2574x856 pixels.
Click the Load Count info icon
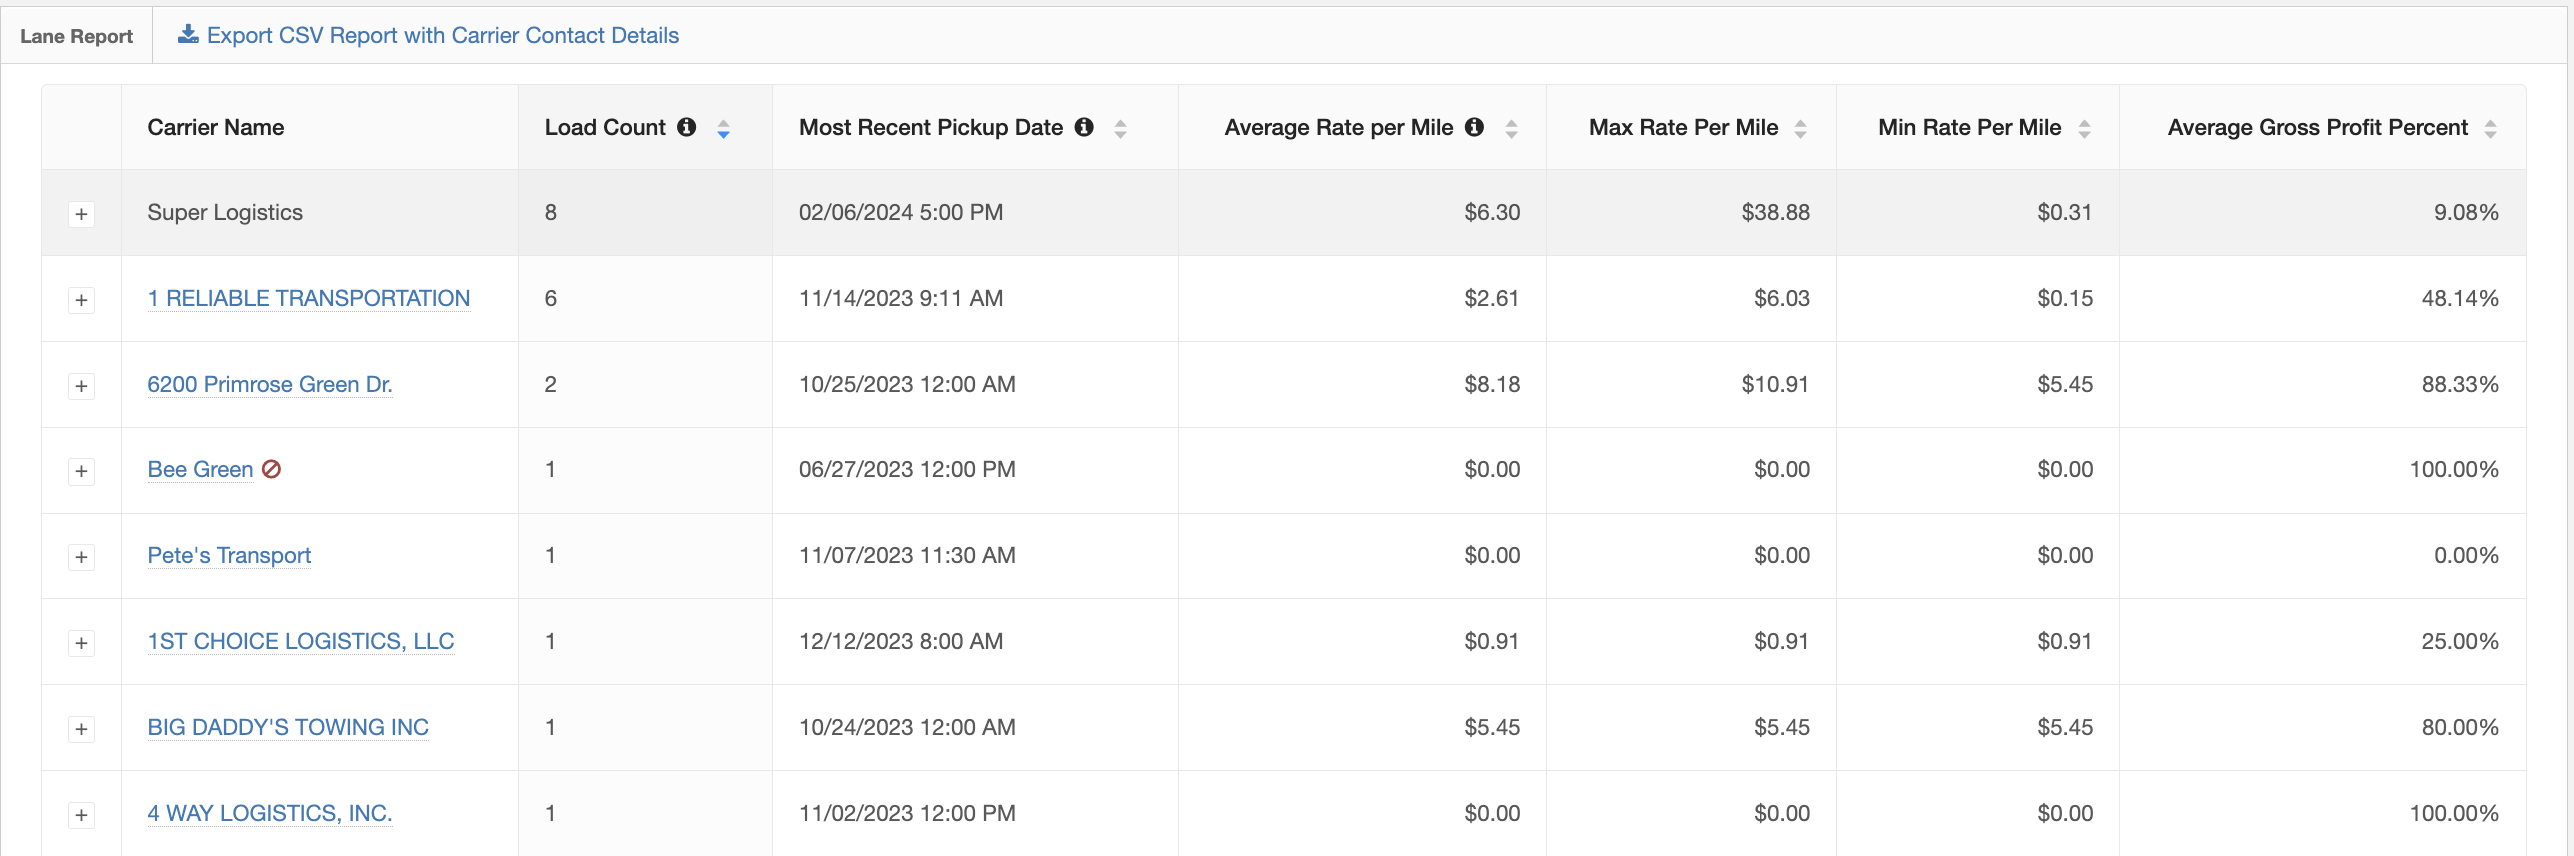coord(686,127)
